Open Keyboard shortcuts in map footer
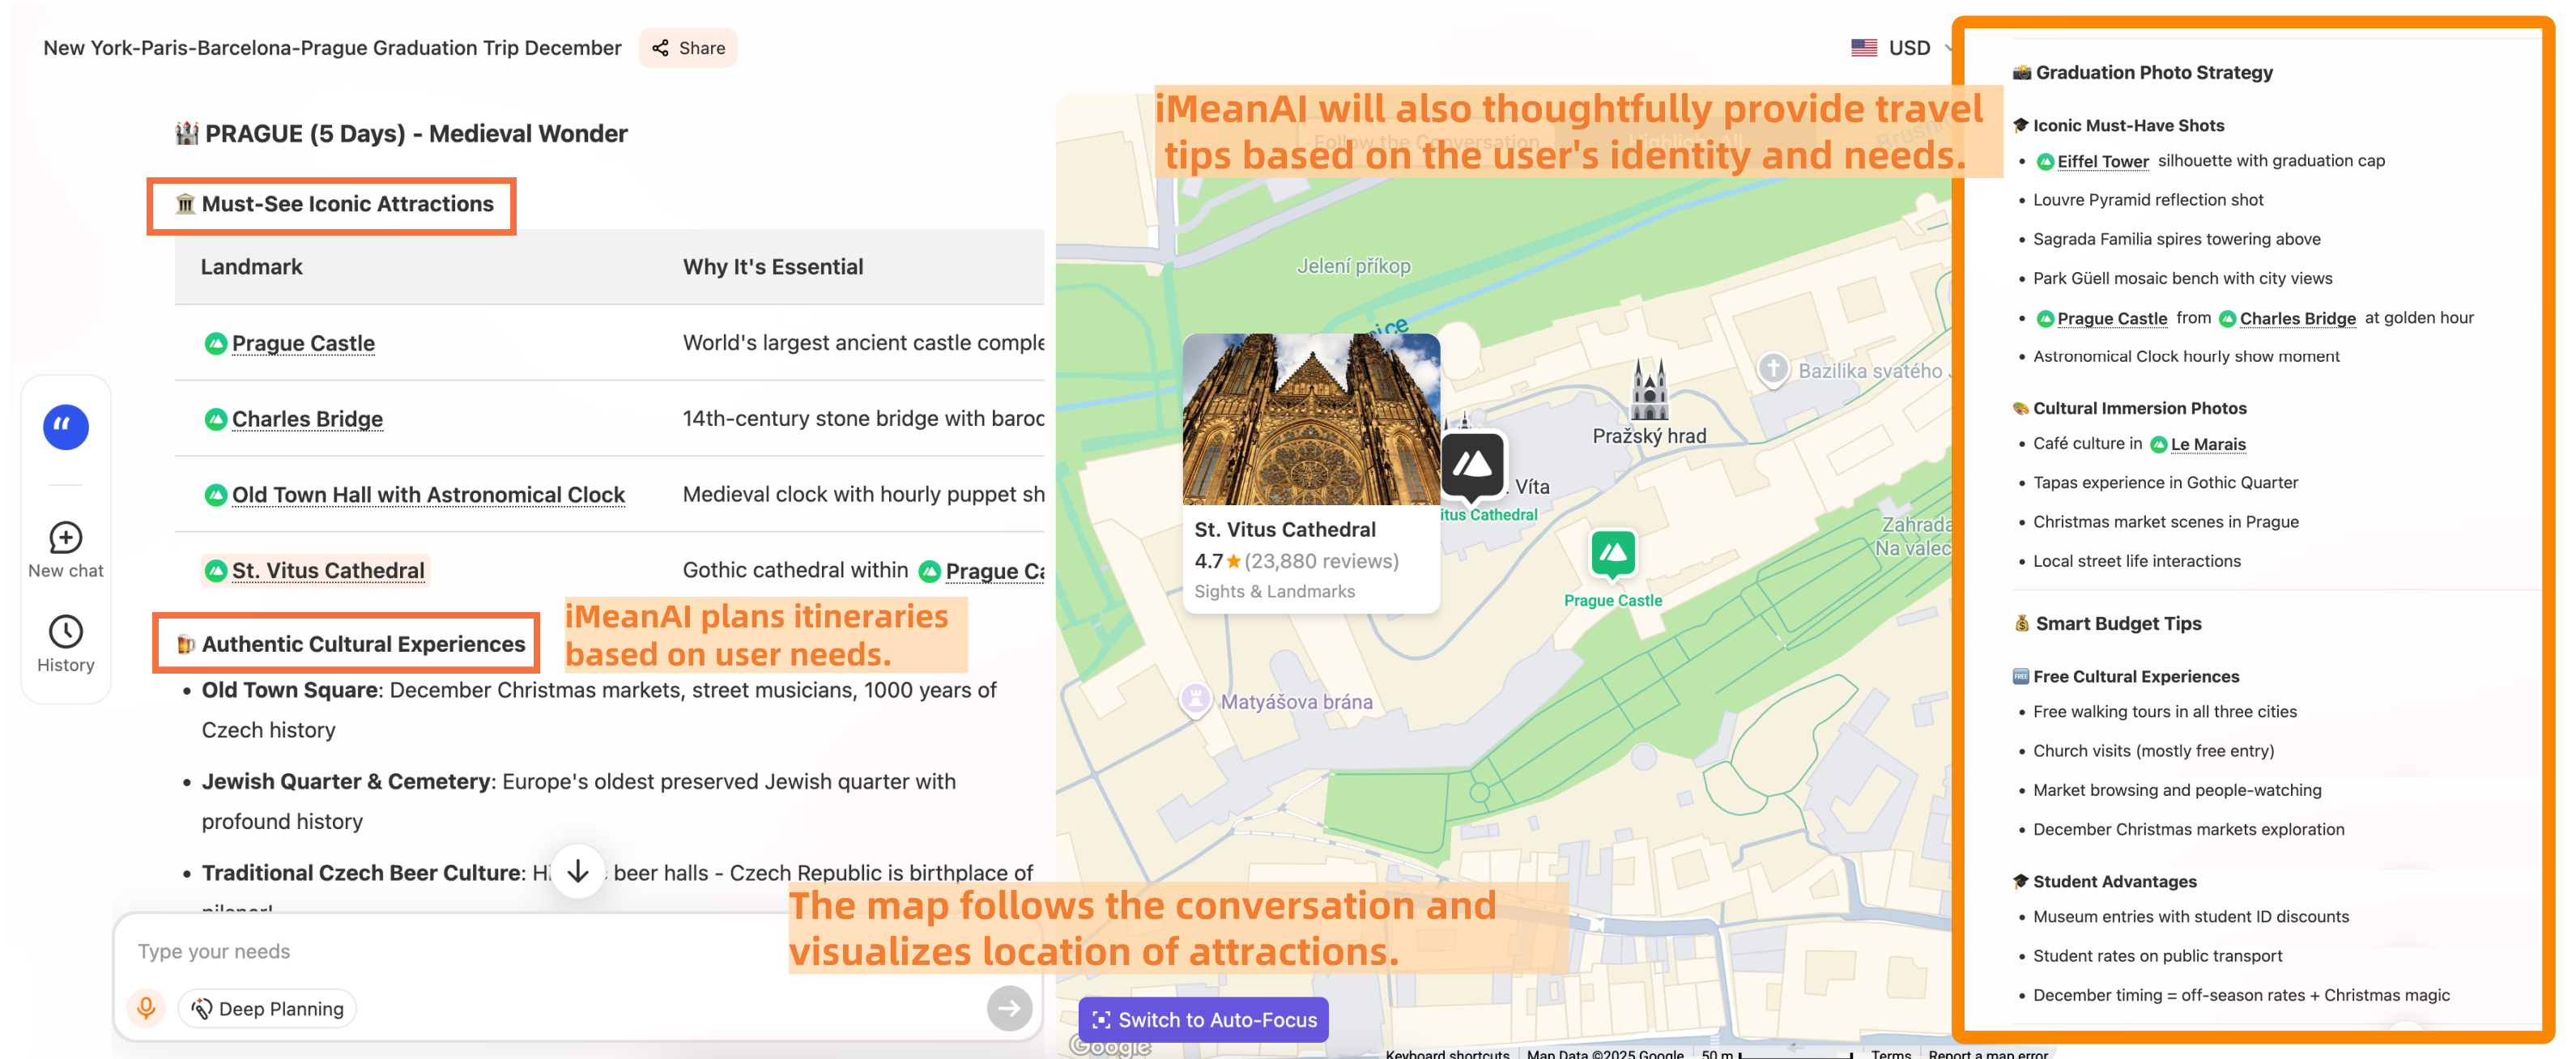This screenshot has height=1059, width=2576. 1447,1053
